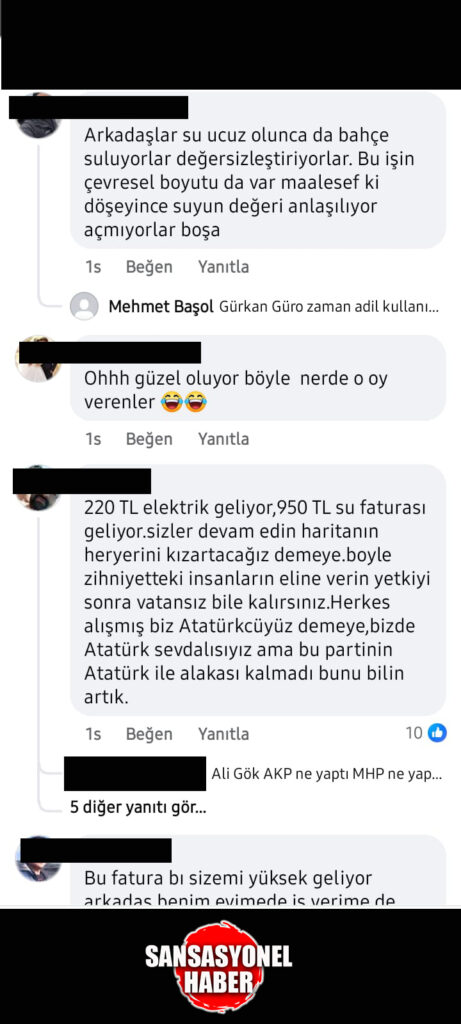Screen dimensions: 461x1024
Task: Like the '220 TL elektrik geliyor' comment
Action: pos(149,734)
